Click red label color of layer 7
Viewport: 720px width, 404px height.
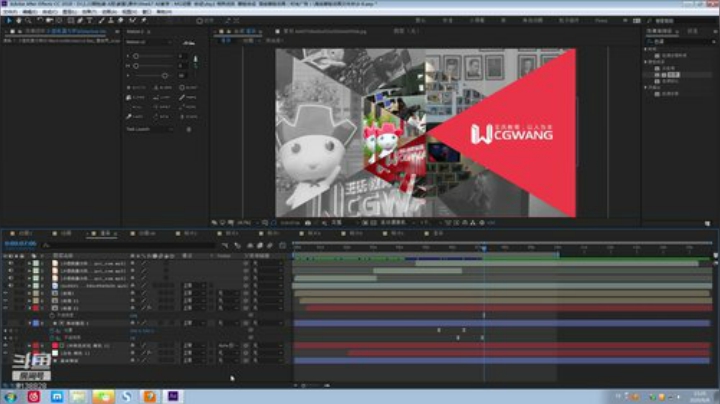[36, 308]
